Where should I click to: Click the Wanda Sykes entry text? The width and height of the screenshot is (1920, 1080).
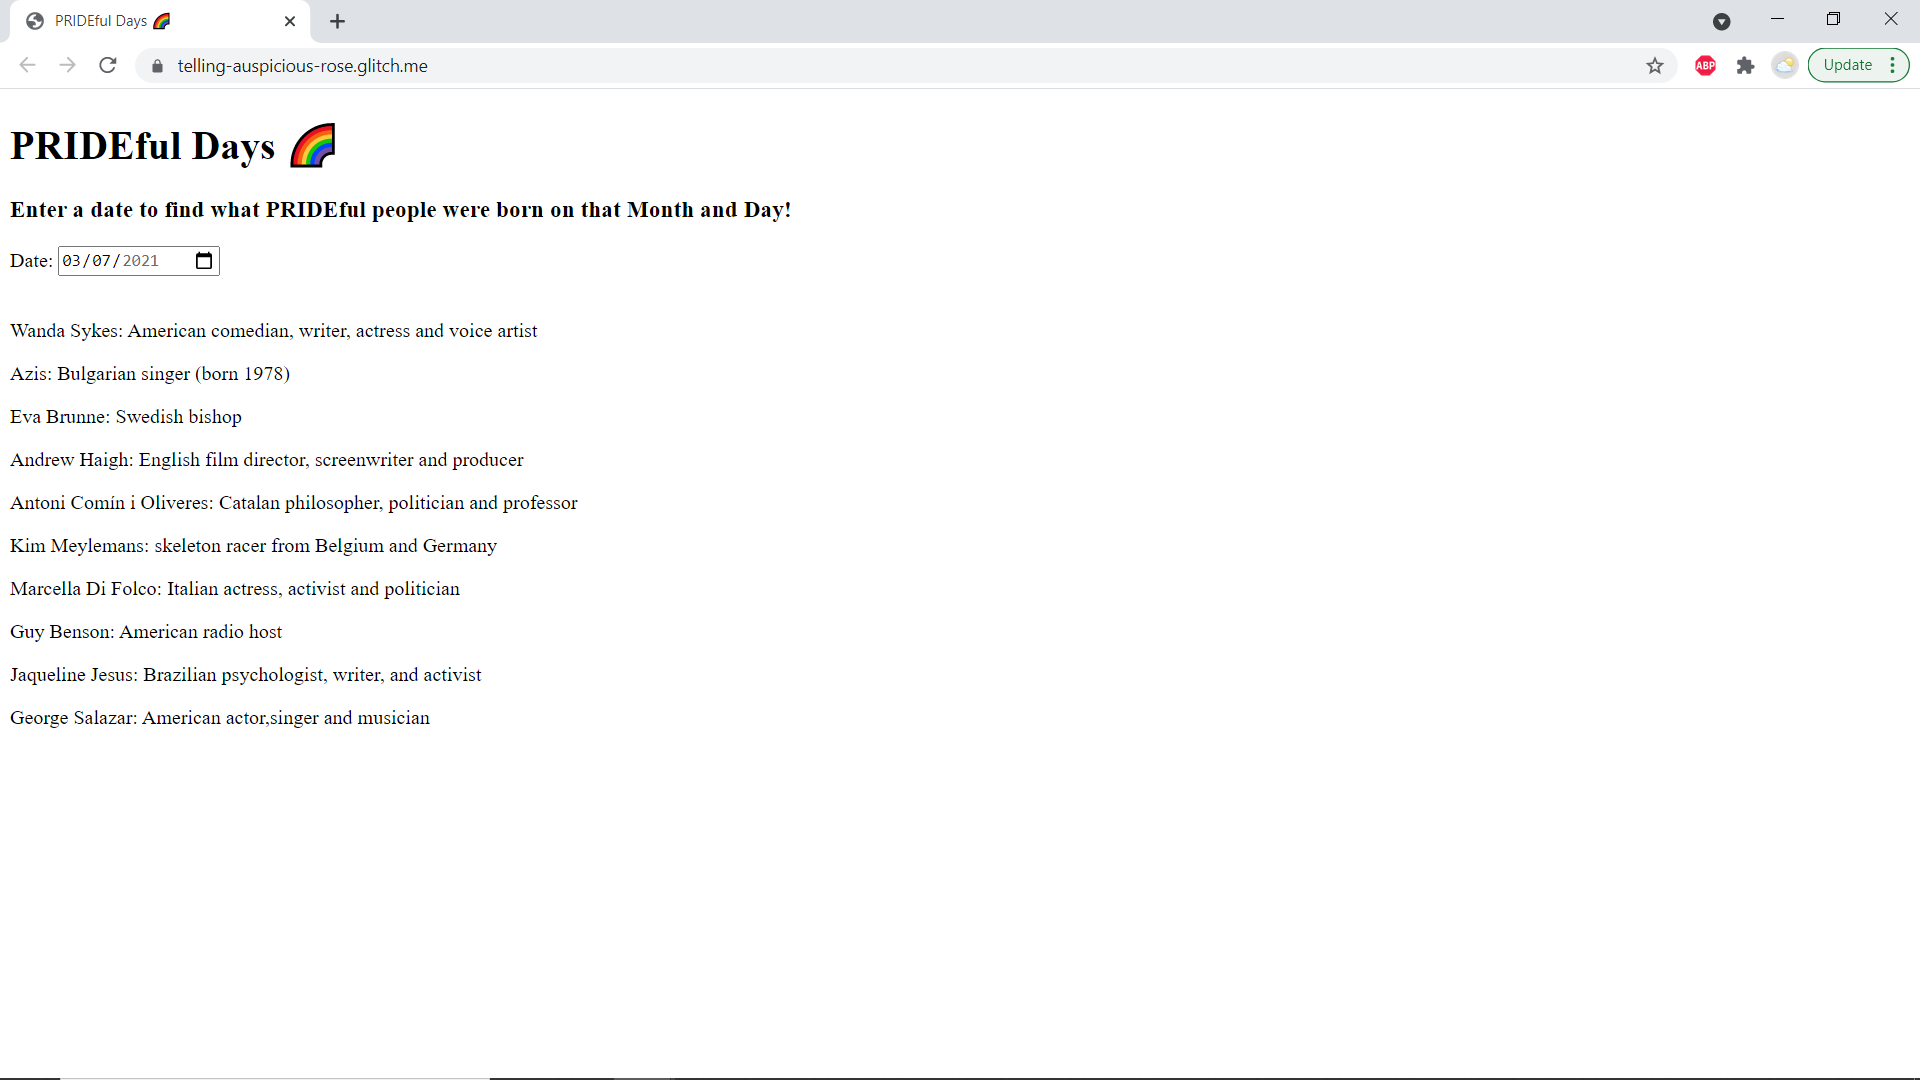point(273,331)
